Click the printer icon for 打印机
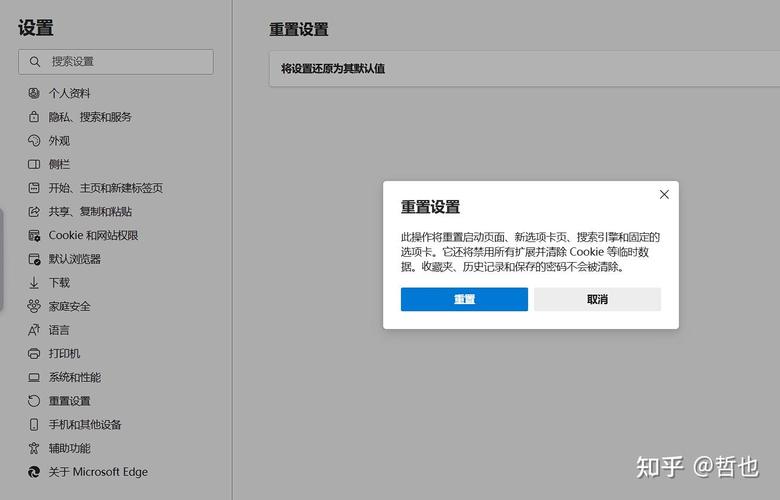 [x=34, y=354]
